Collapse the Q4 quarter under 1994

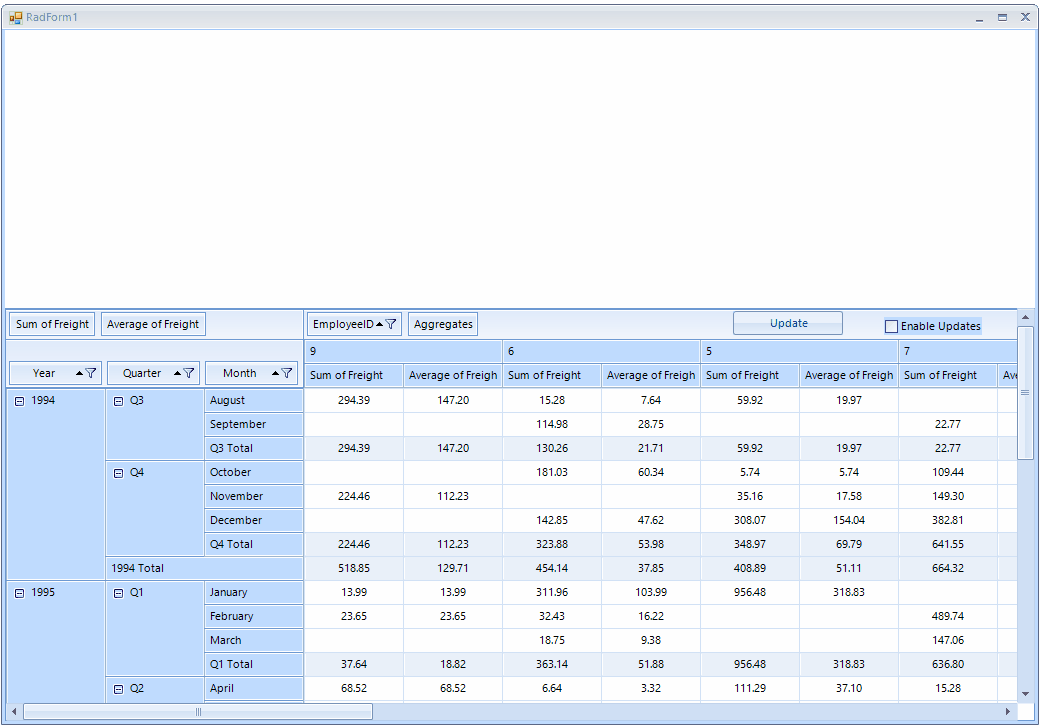click(x=118, y=472)
